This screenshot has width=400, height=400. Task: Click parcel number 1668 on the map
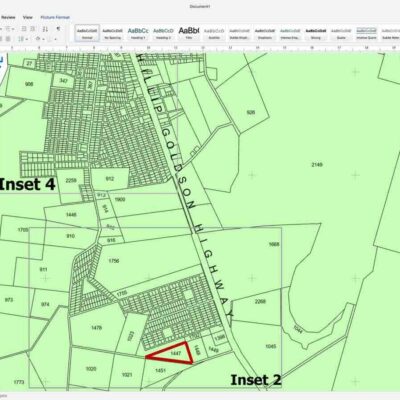pos(274,244)
